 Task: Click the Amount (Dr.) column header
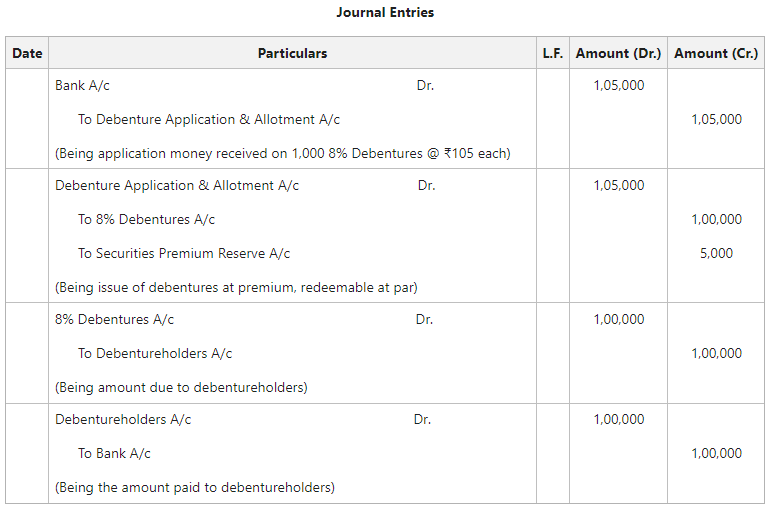(x=618, y=53)
